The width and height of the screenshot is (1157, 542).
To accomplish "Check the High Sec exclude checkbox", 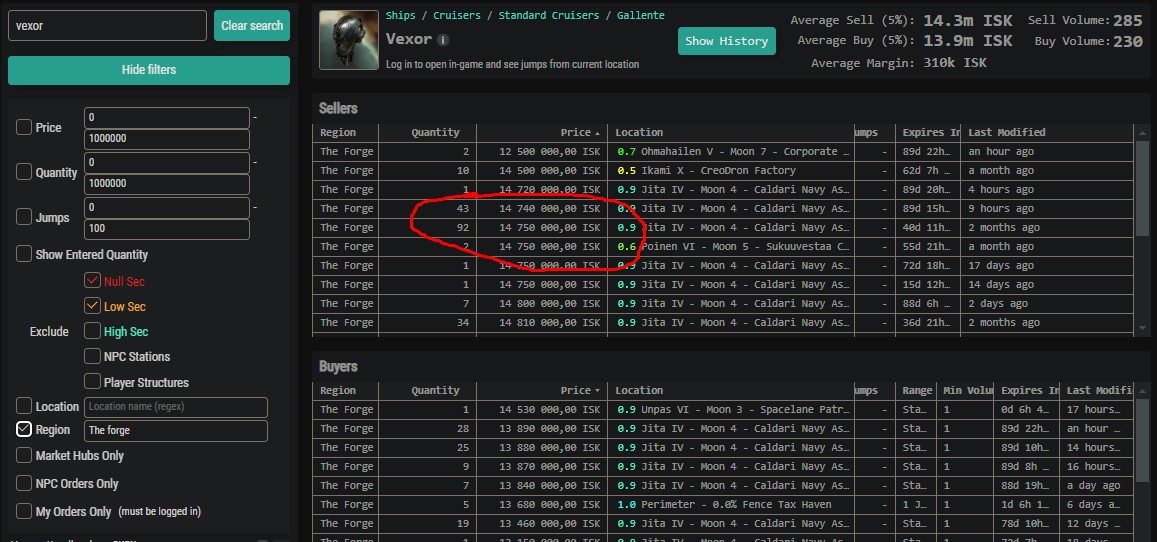I will [x=92, y=330].
